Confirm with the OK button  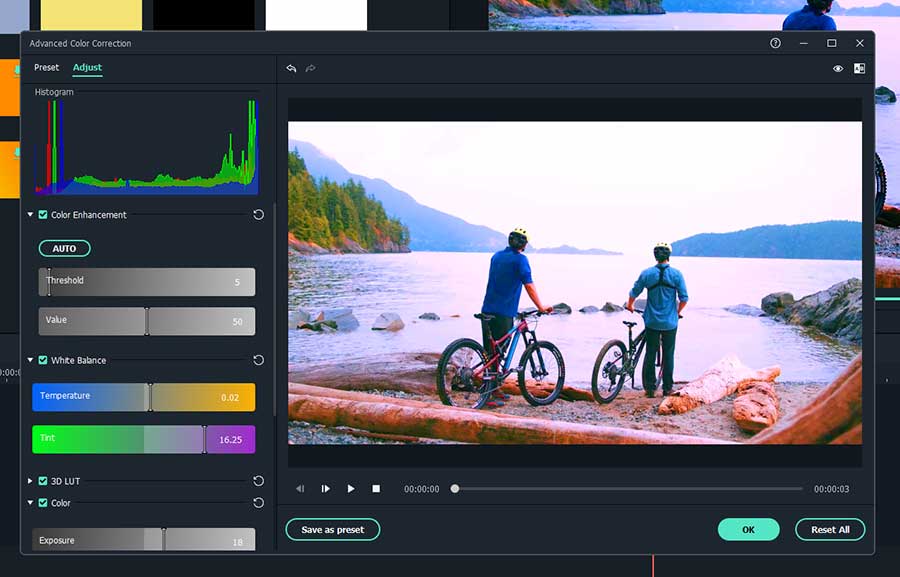[748, 529]
